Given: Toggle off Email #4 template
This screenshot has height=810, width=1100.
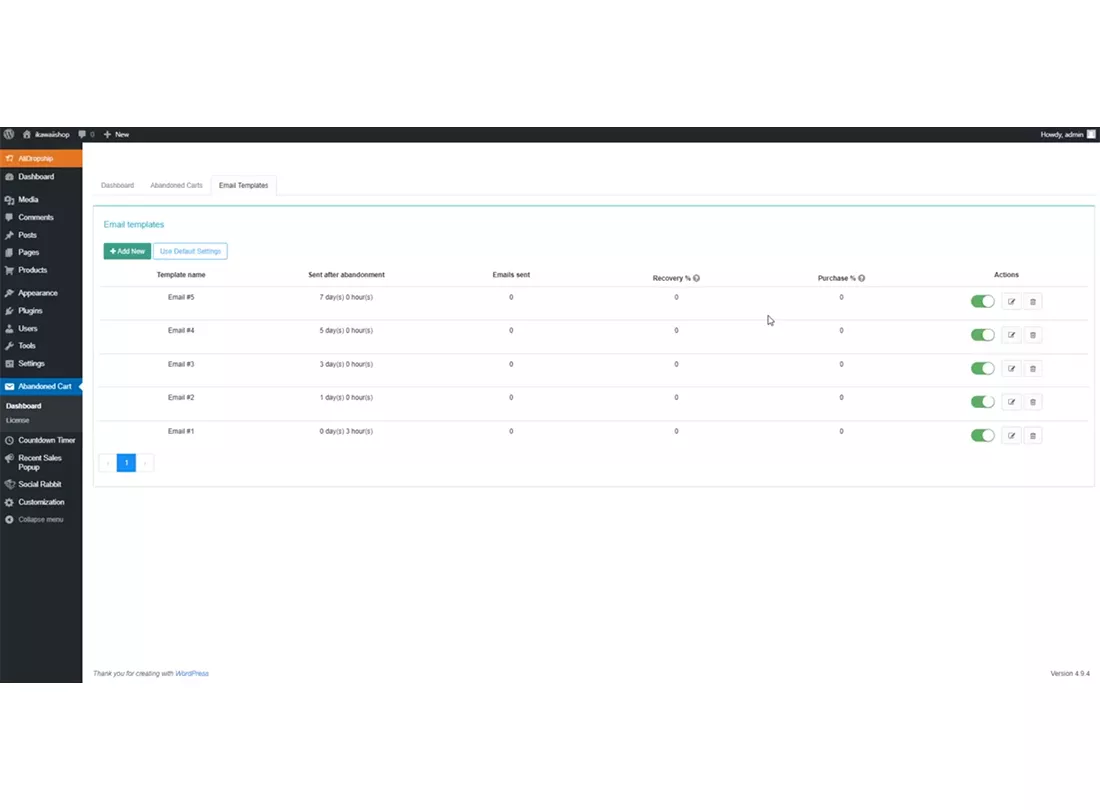Looking at the screenshot, I should (x=982, y=335).
